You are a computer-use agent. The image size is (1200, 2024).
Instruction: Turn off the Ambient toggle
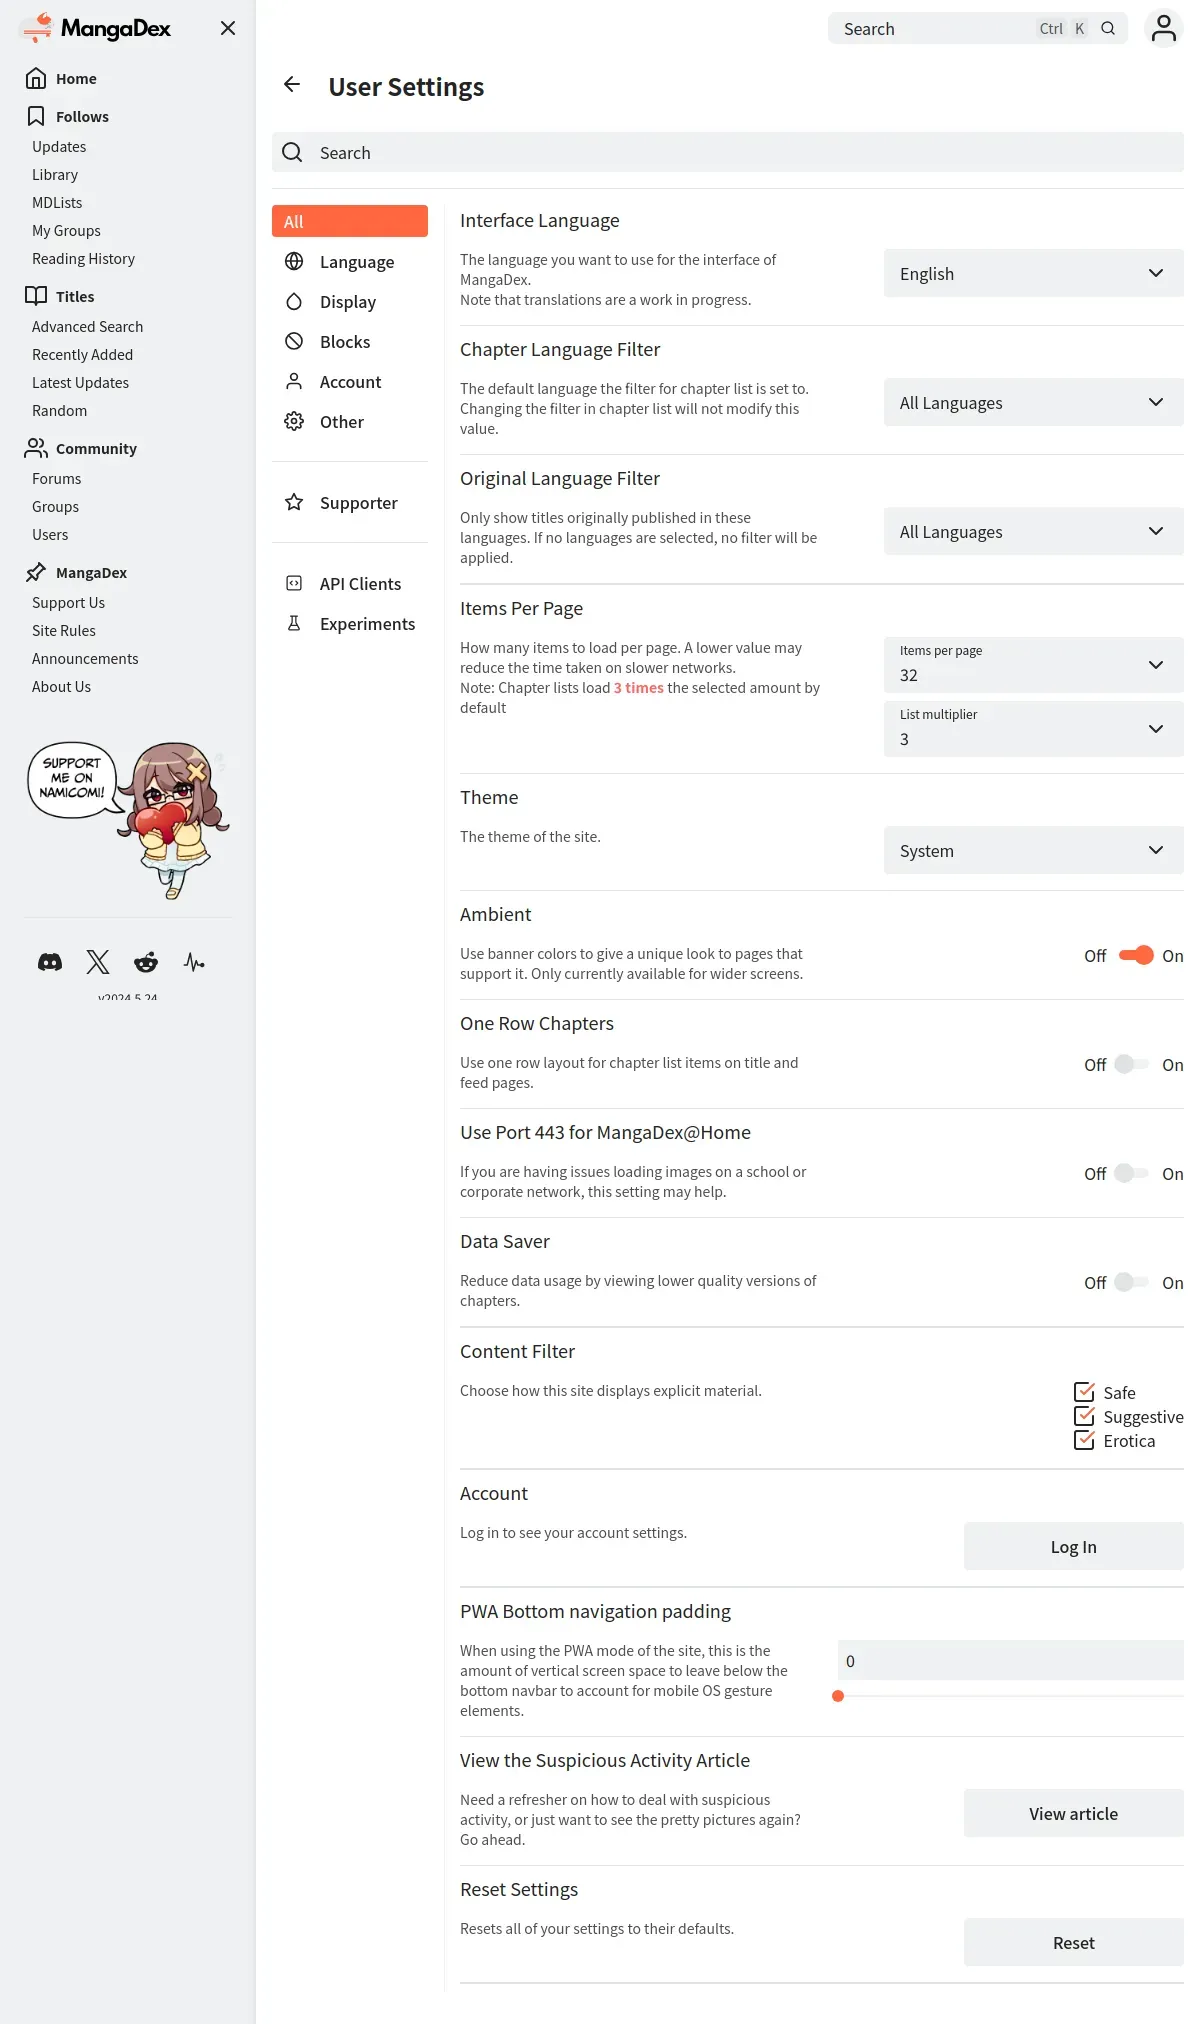point(1136,955)
